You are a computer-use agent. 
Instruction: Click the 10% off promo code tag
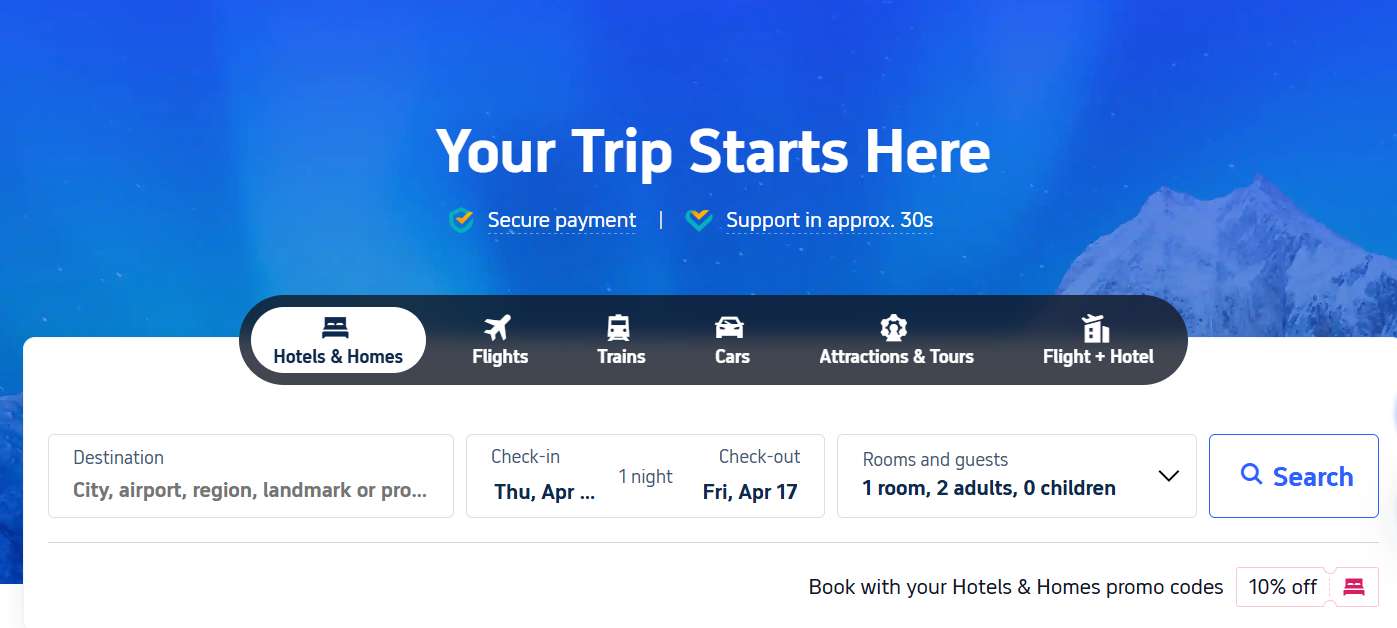1283,587
